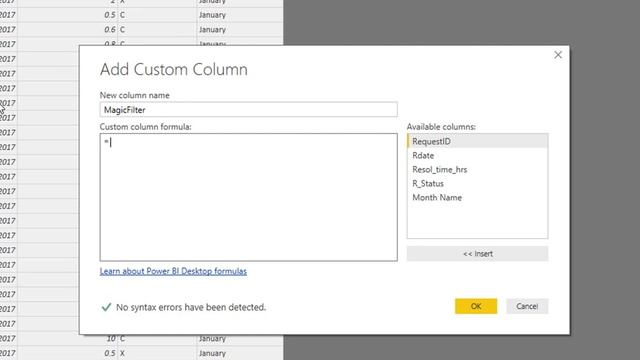Select RequestID in Available columns

pyautogui.click(x=477, y=141)
